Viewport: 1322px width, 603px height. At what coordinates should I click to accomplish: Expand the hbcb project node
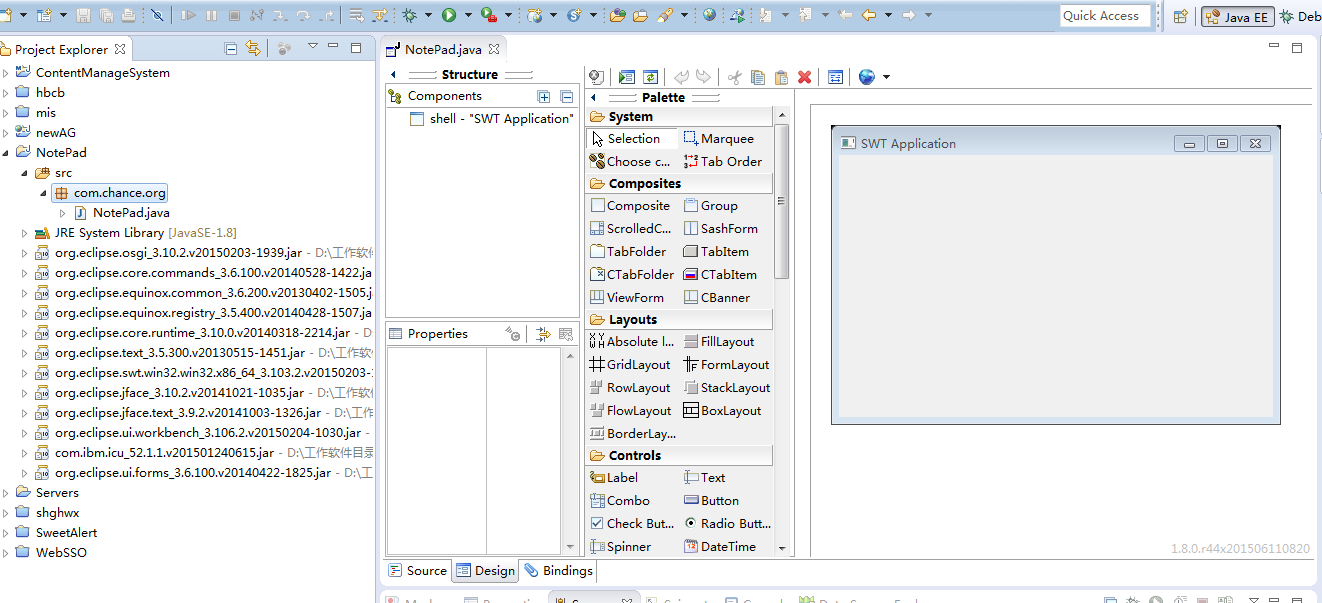[6, 93]
